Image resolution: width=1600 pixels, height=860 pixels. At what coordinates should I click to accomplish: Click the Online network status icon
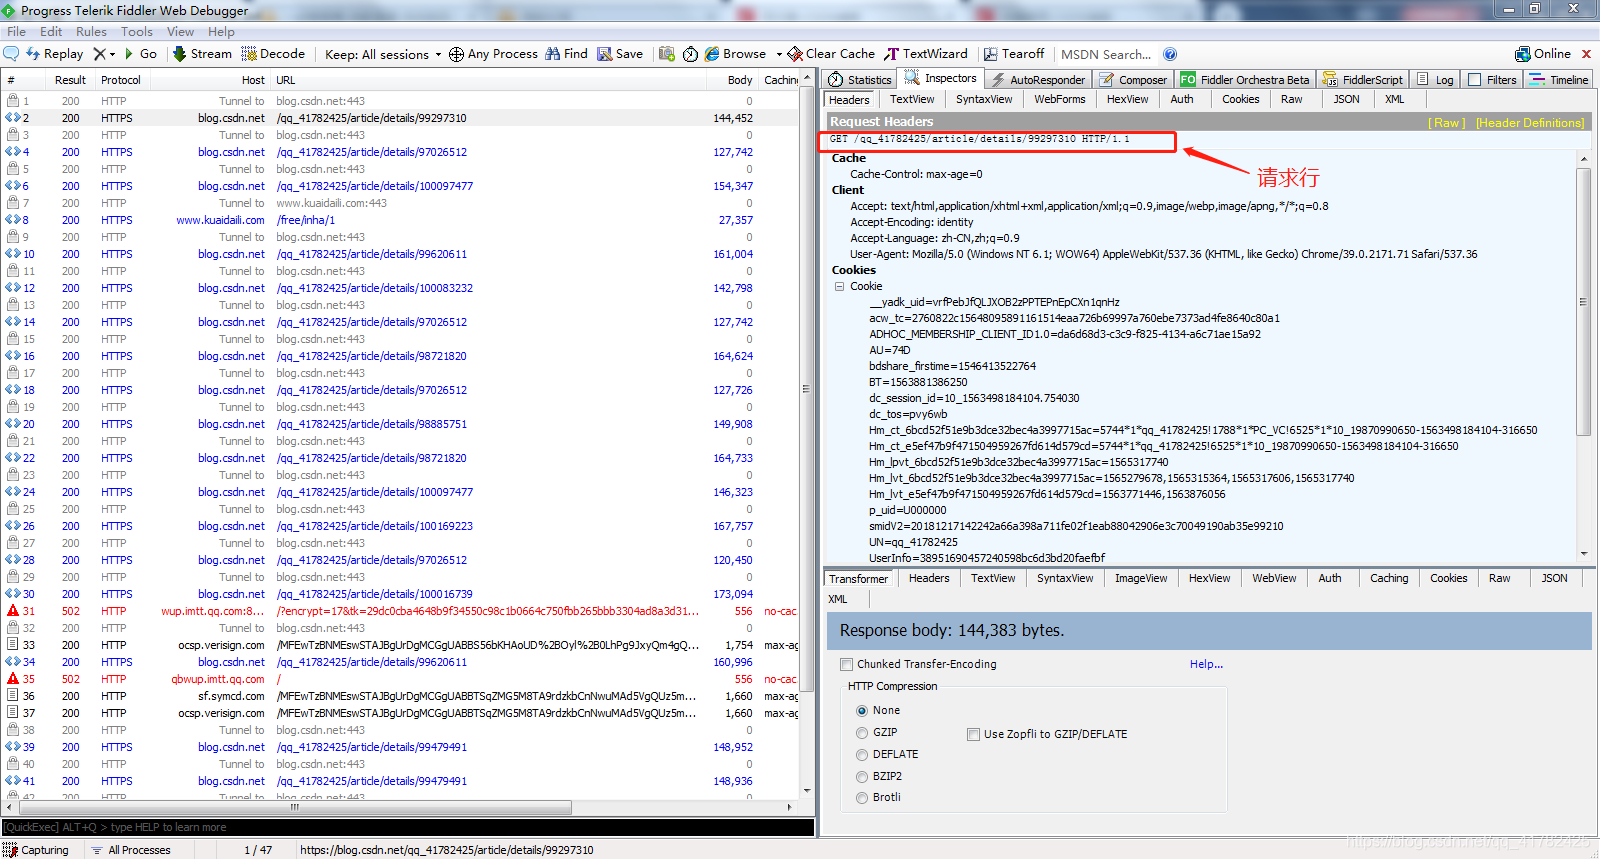point(1522,54)
